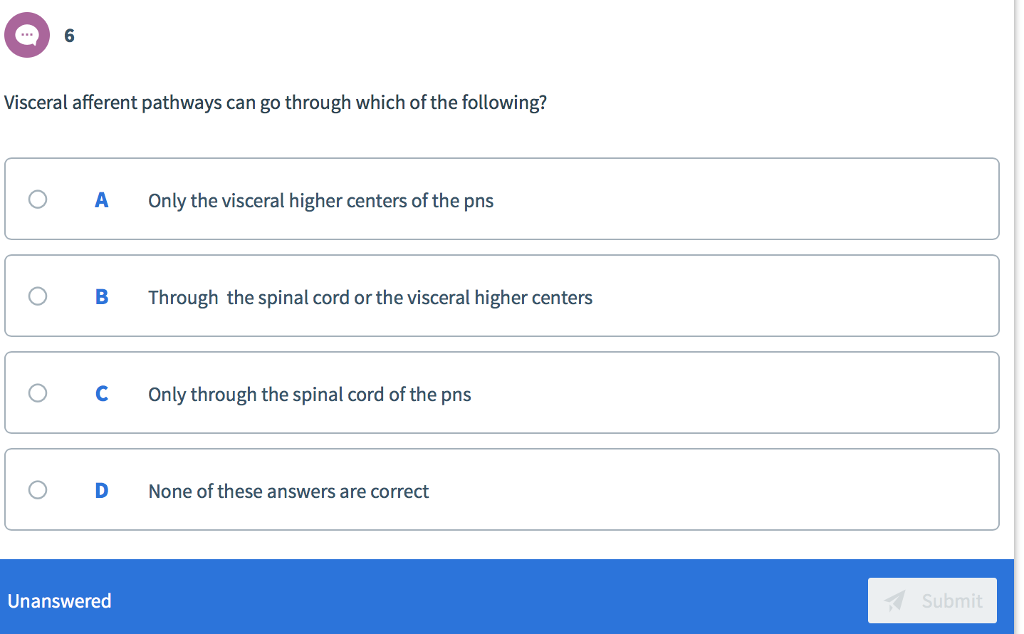
Task: Select the blue letter B label
Action: pos(101,297)
